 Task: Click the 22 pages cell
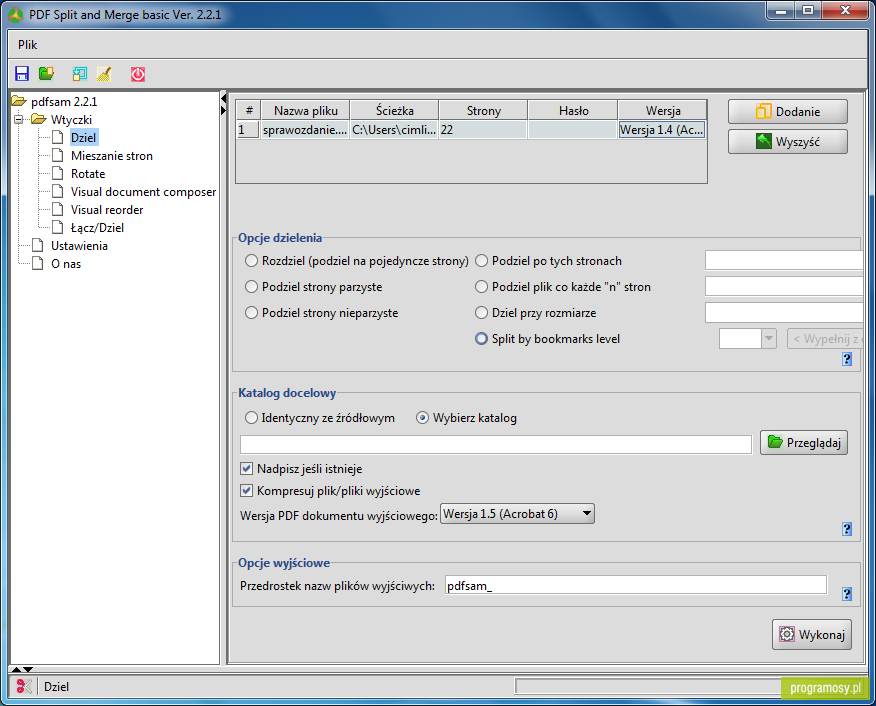point(484,130)
